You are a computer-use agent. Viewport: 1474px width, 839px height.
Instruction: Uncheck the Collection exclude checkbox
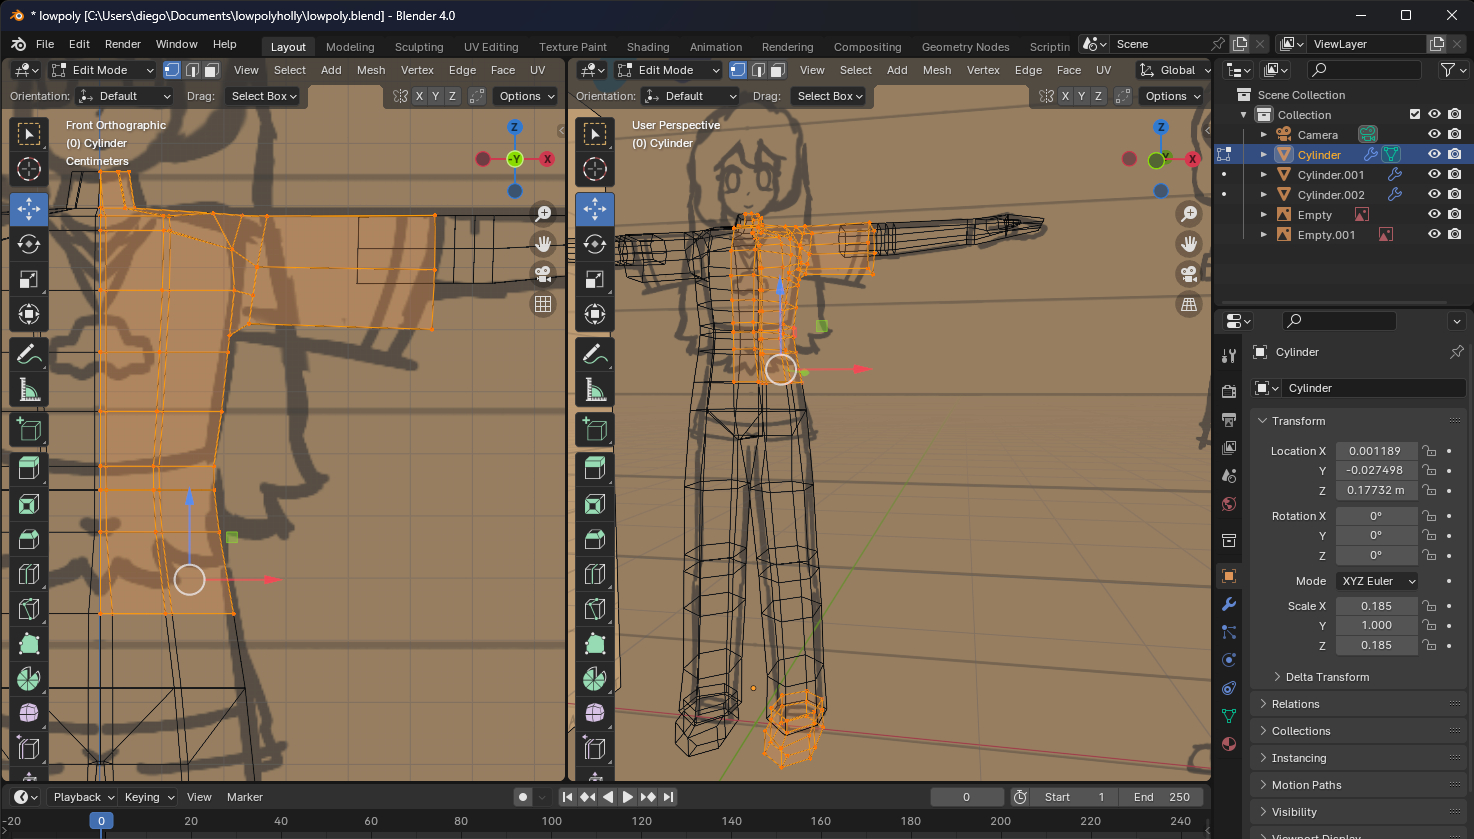coord(1414,115)
